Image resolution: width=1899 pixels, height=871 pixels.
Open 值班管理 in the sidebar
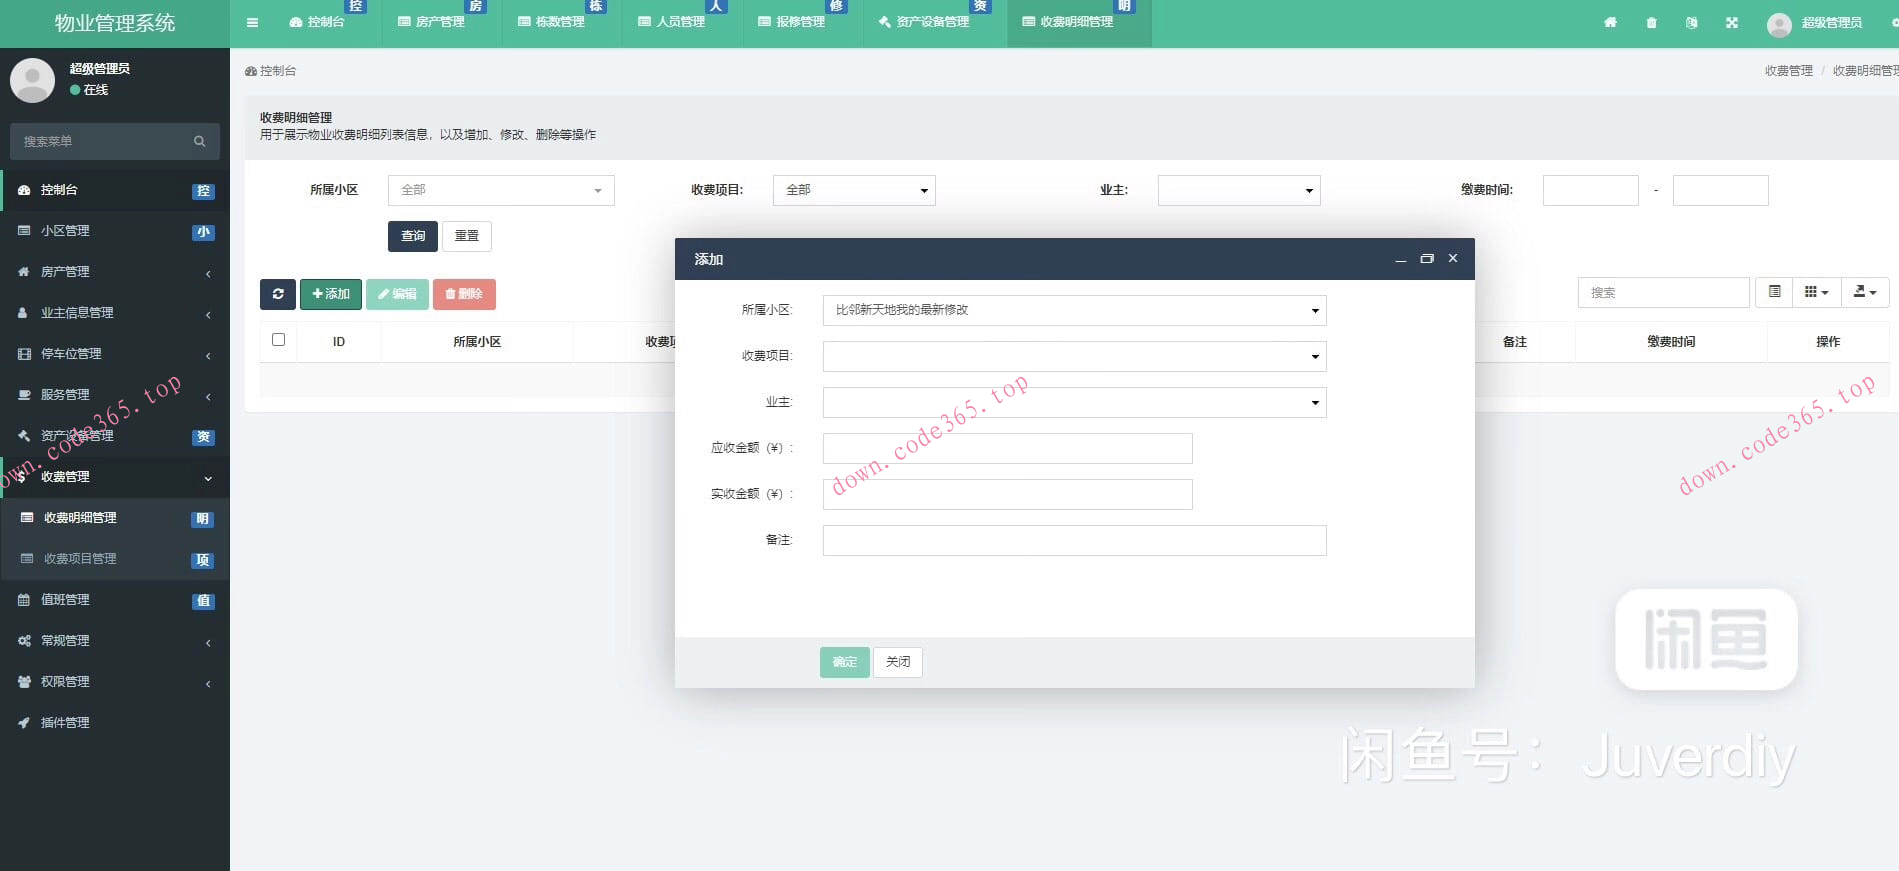click(115, 600)
